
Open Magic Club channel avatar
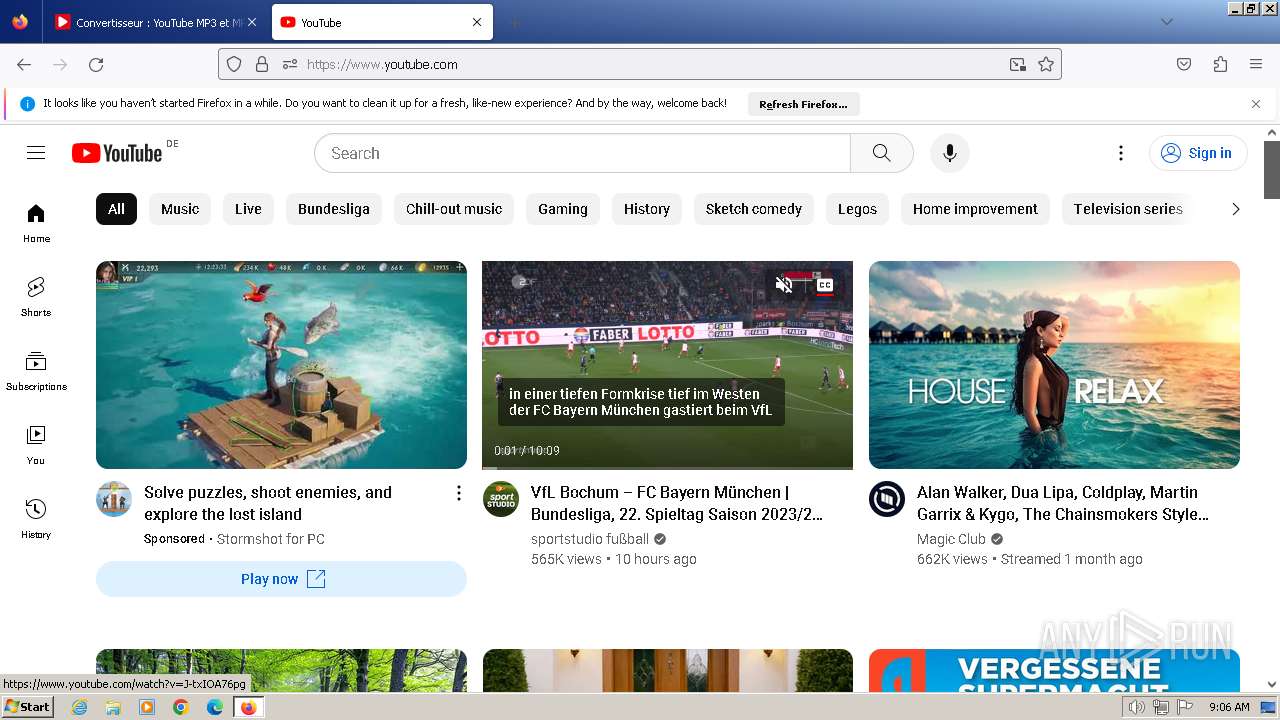point(887,499)
